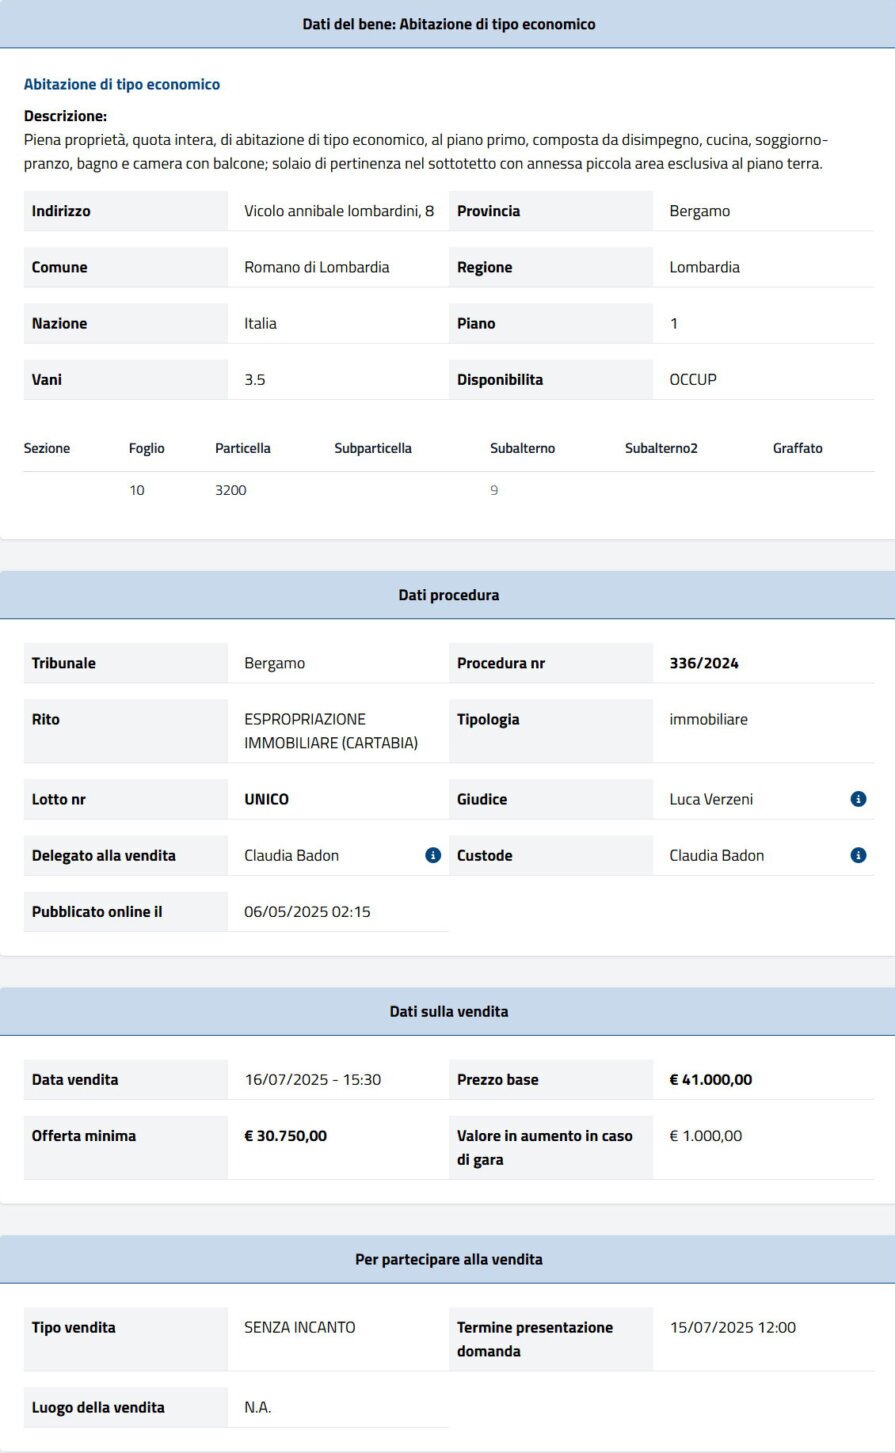Click 'Dati procedura' section header
Image resolution: width=895 pixels, height=1453 pixels.
coord(448,595)
